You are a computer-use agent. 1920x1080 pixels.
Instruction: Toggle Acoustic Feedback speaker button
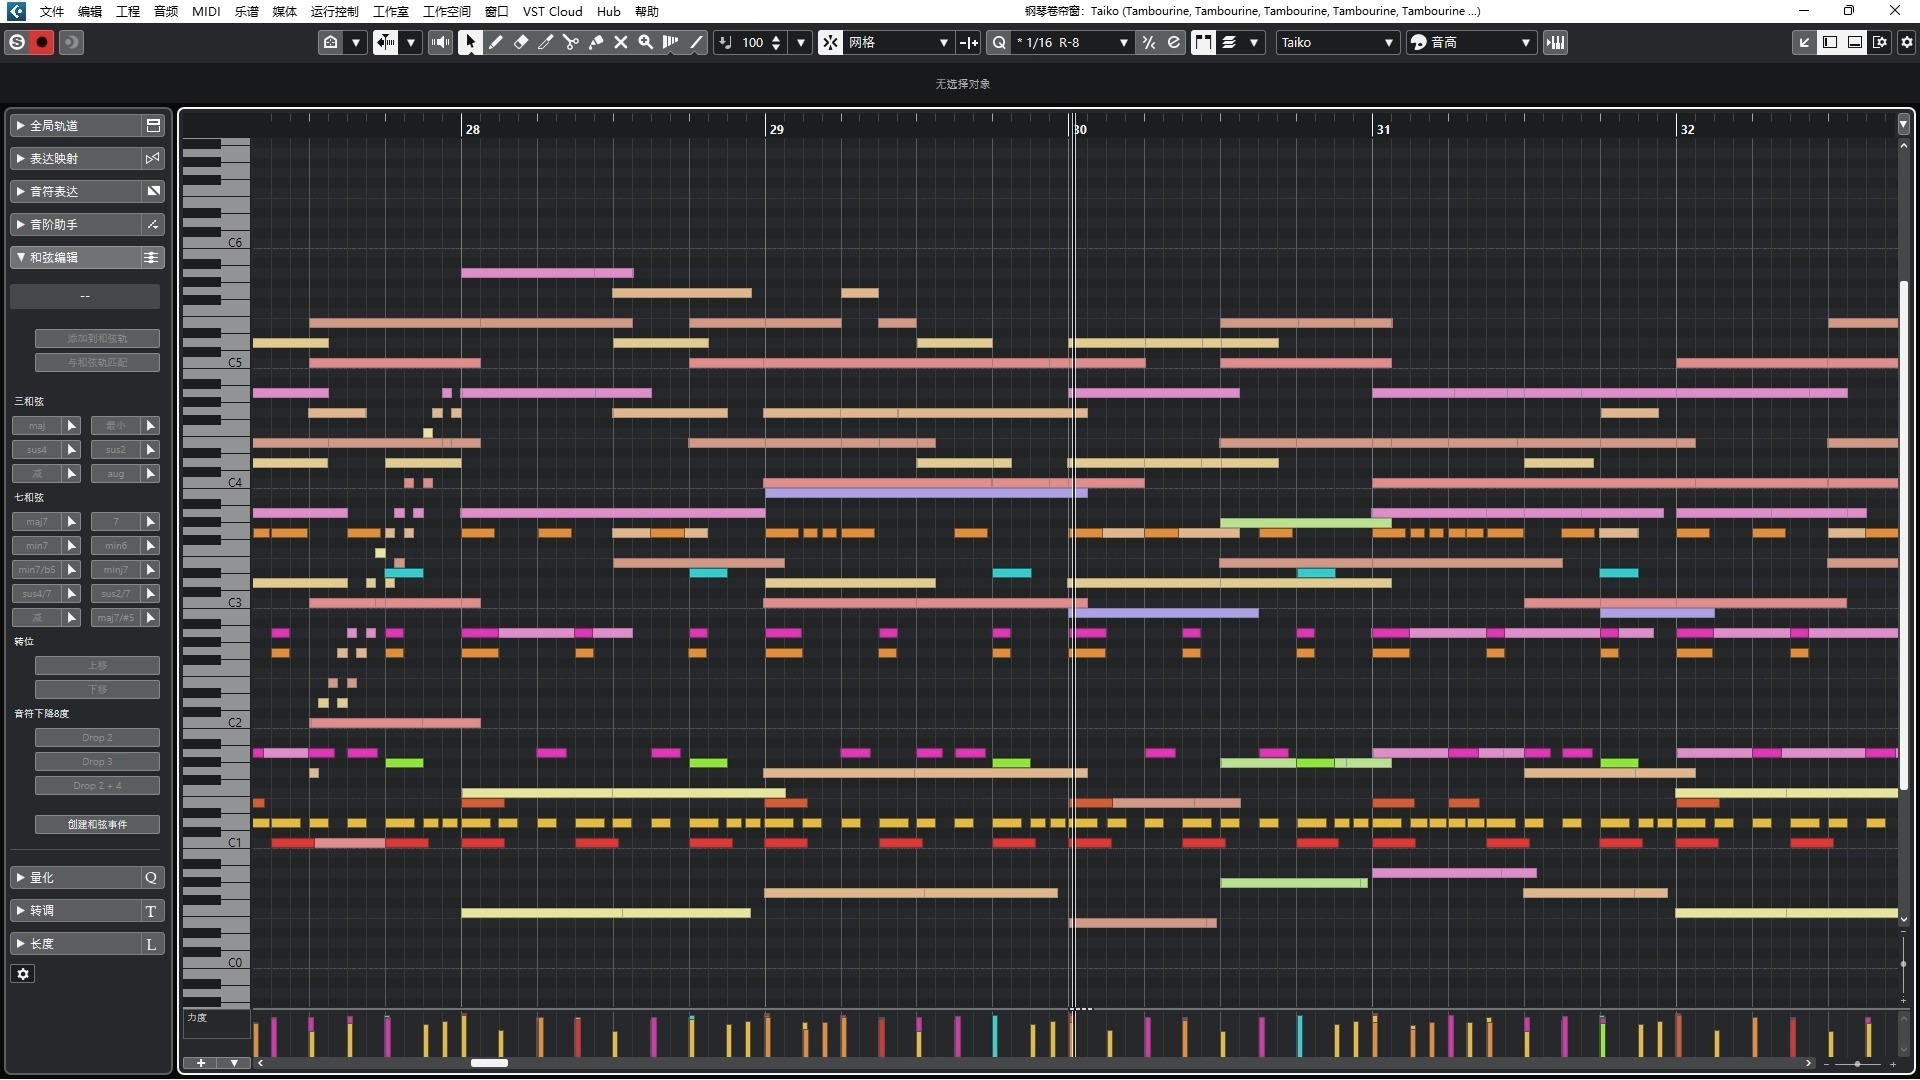[x=440, y=42]
